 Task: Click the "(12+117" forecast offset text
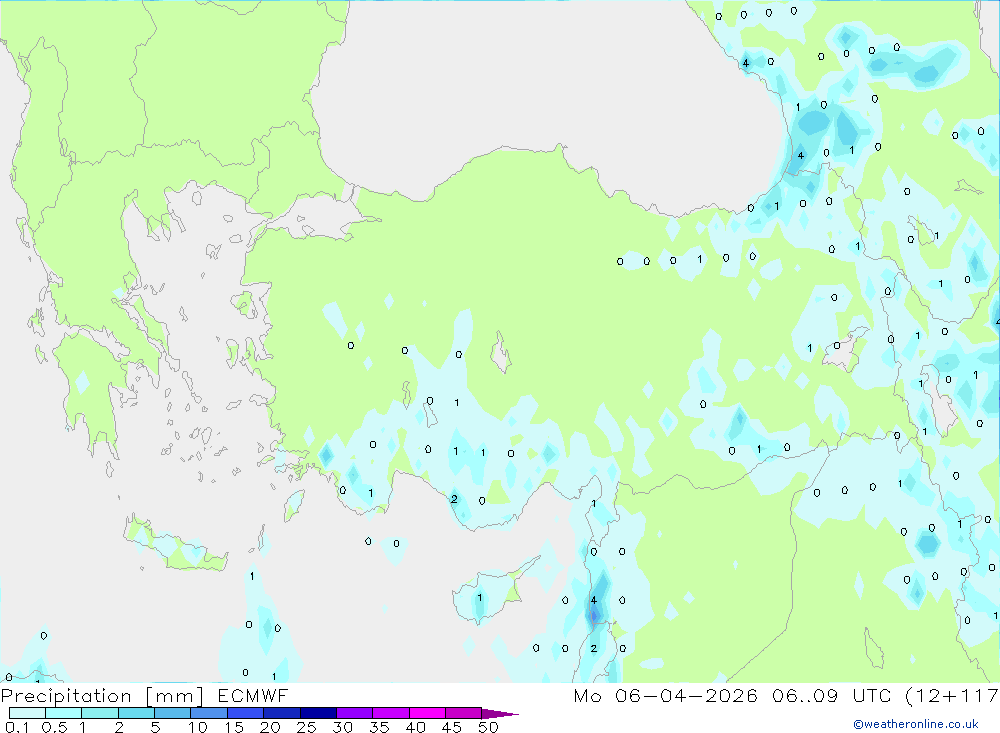952,695
